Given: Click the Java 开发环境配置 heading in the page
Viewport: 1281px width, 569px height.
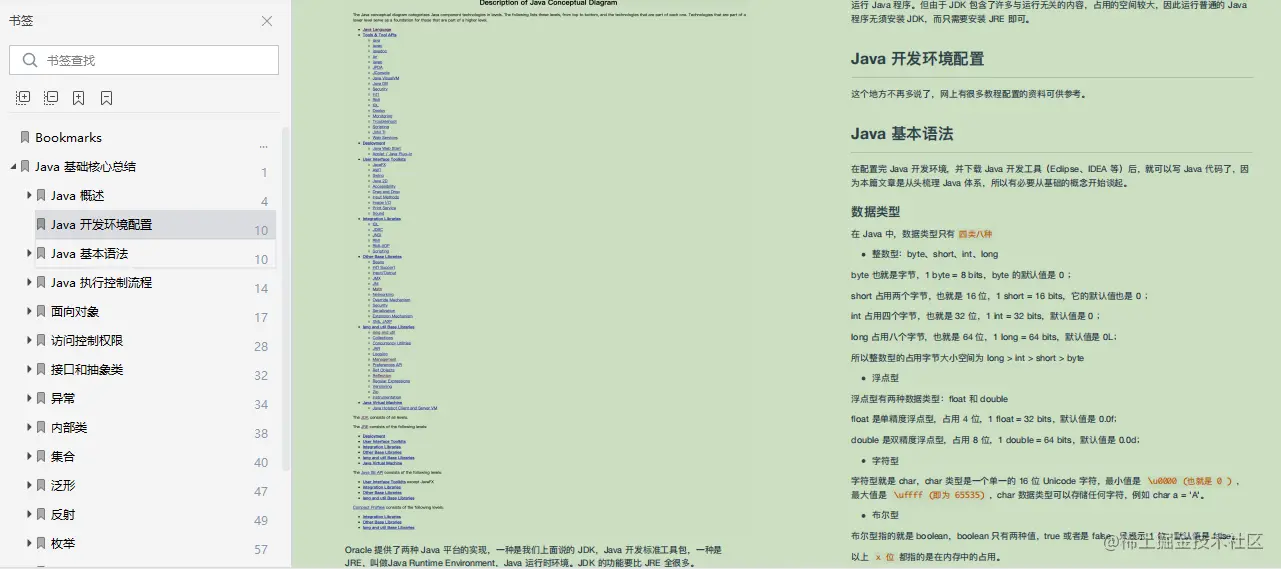Looking at the screenshot, I should point(917,59).
